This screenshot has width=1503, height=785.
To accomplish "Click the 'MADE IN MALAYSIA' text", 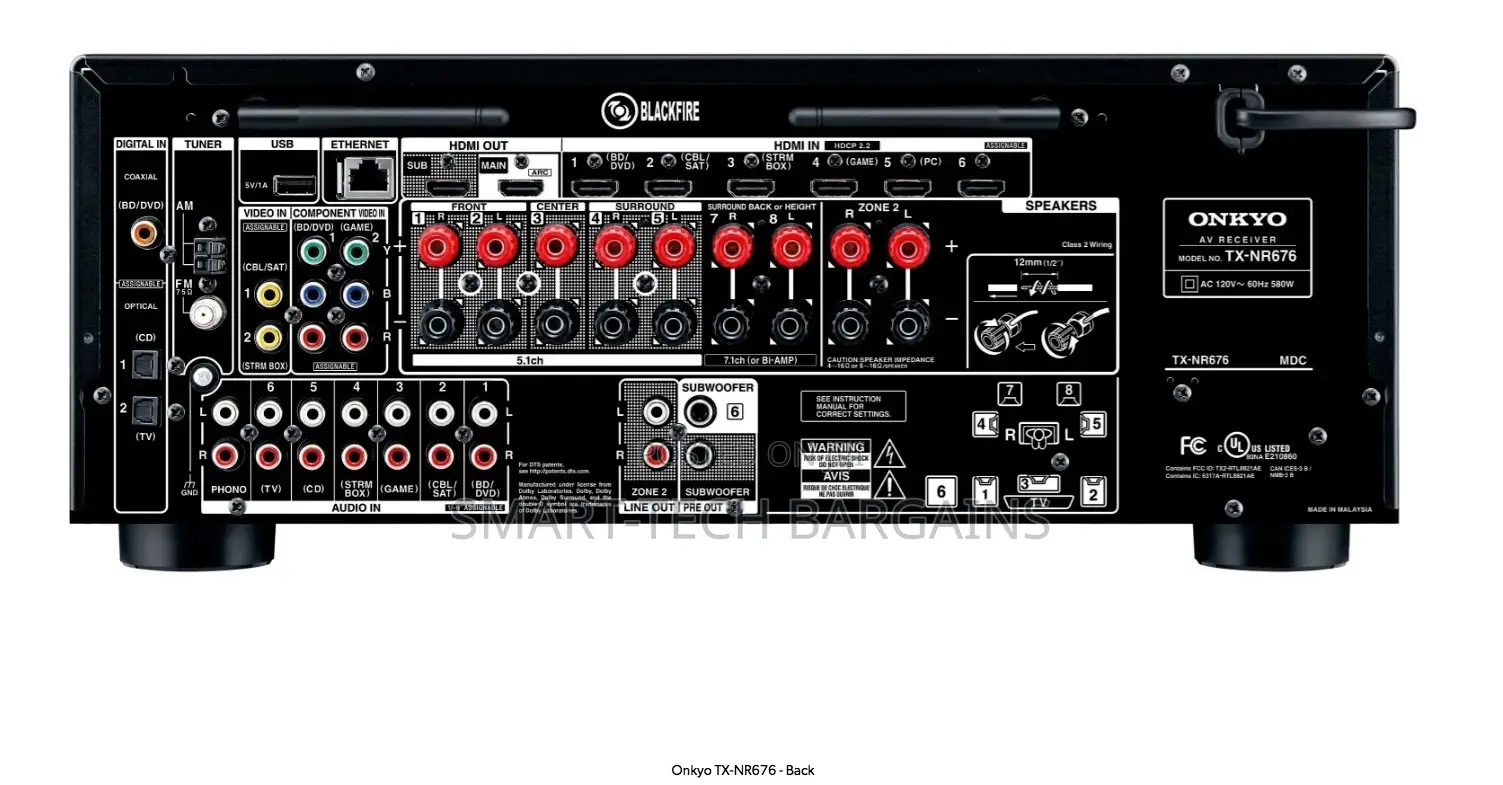I will [x=1339, y=510].
